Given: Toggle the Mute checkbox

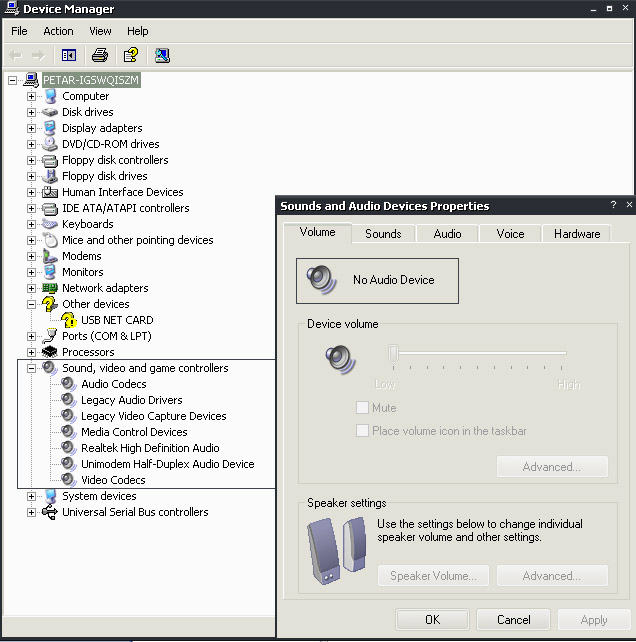Looking at the screenshot, I should tap(362, 408).
